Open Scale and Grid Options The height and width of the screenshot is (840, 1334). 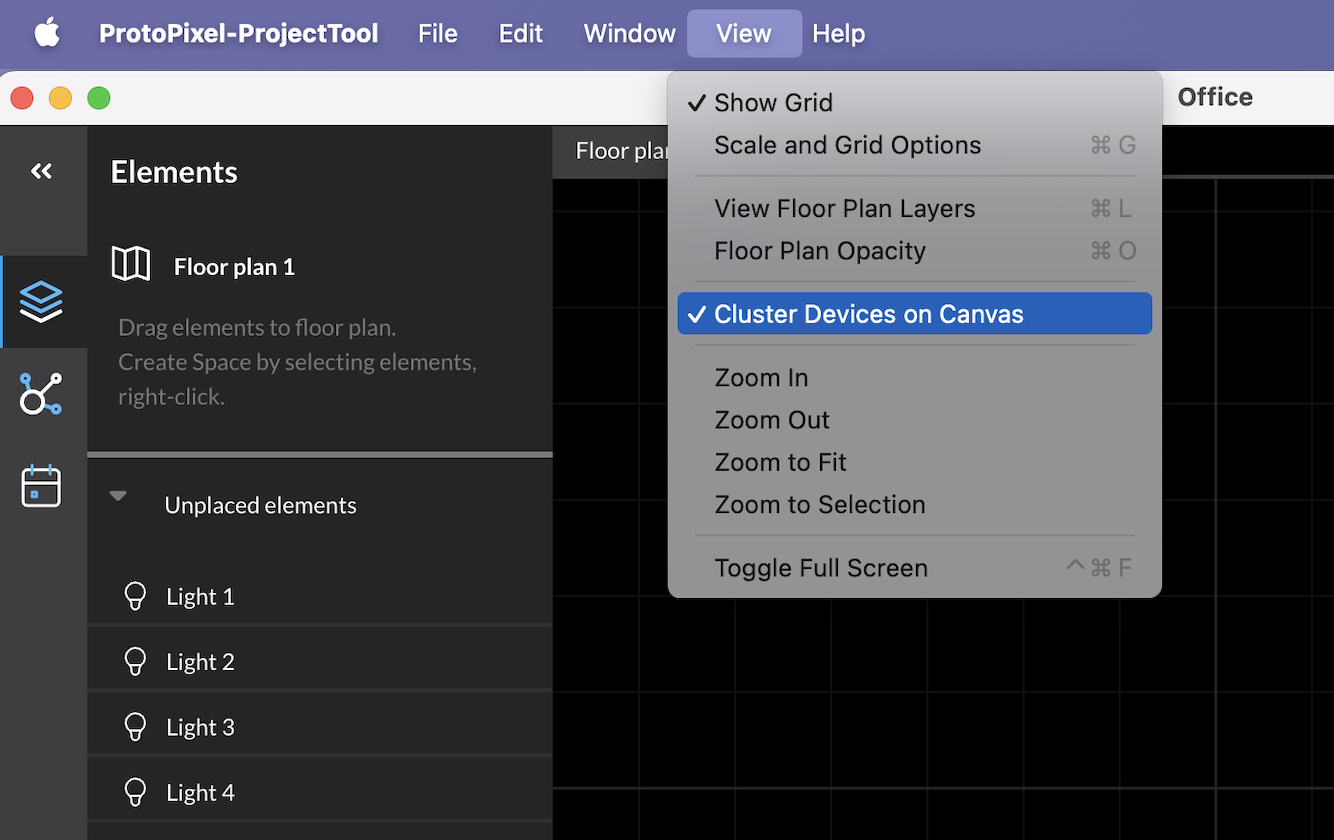(x=847, y=144)
